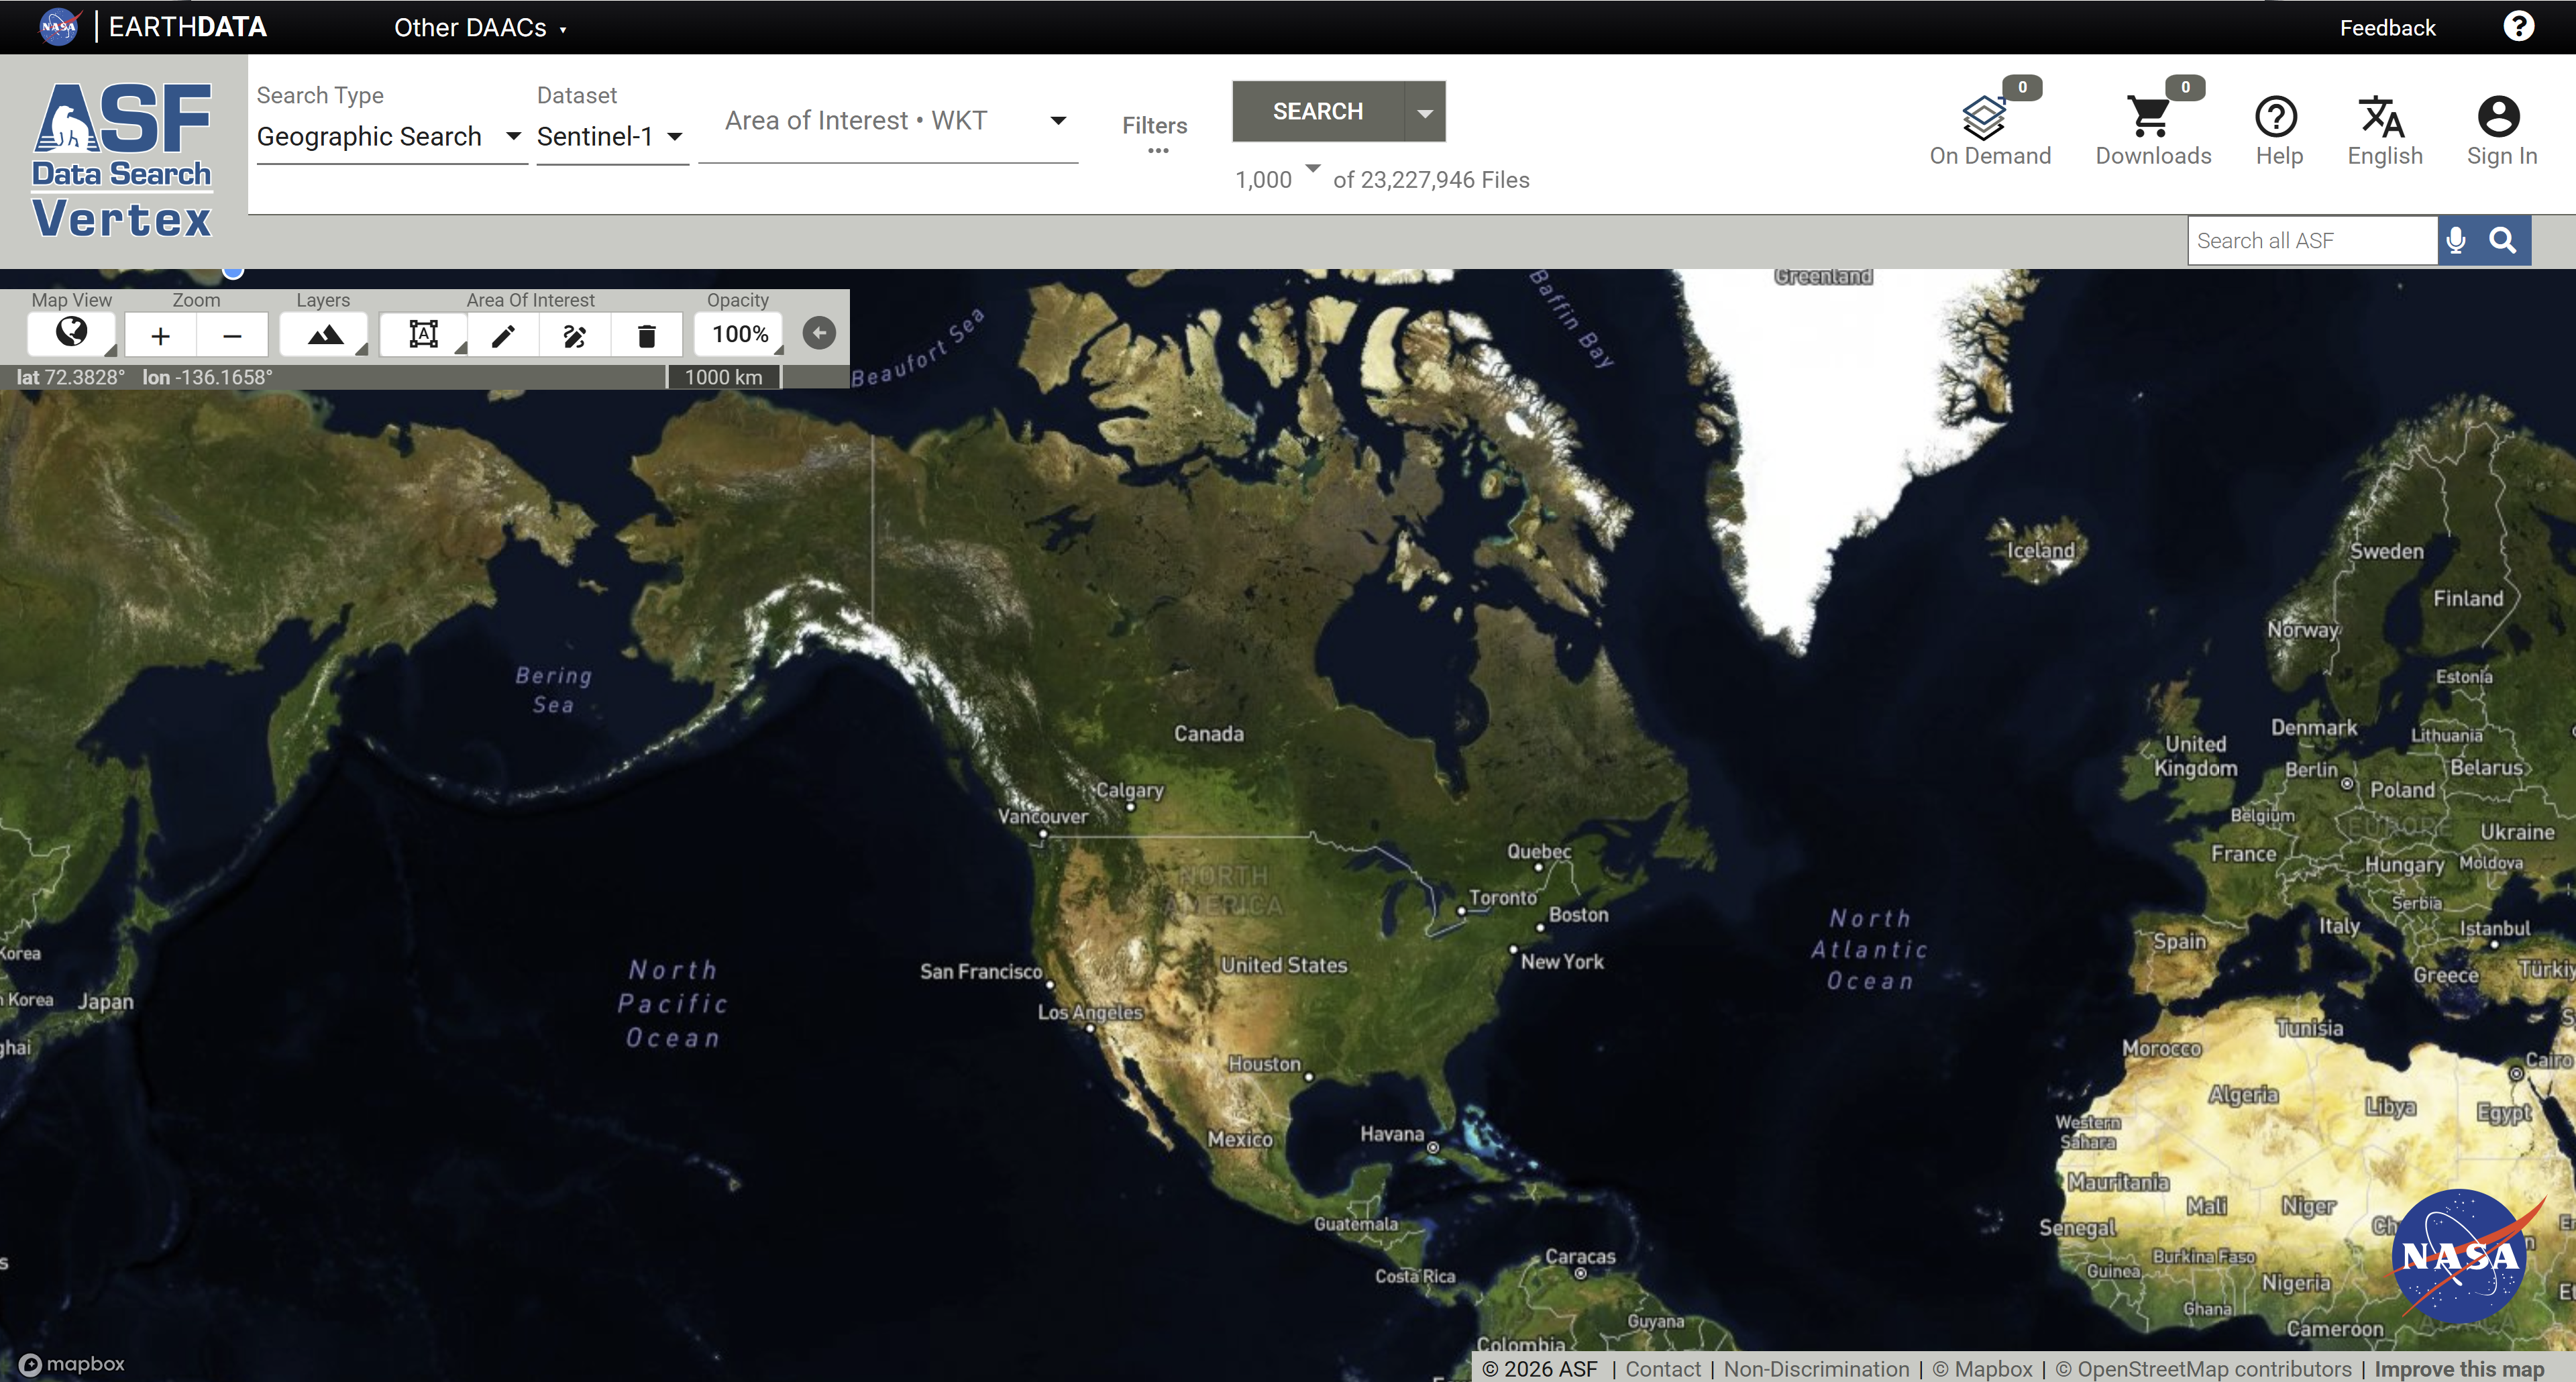Image resolution: width=2576 pixels, height=1382 pixels.
Task: Open the Filters panel
Action: (1155, 132)
